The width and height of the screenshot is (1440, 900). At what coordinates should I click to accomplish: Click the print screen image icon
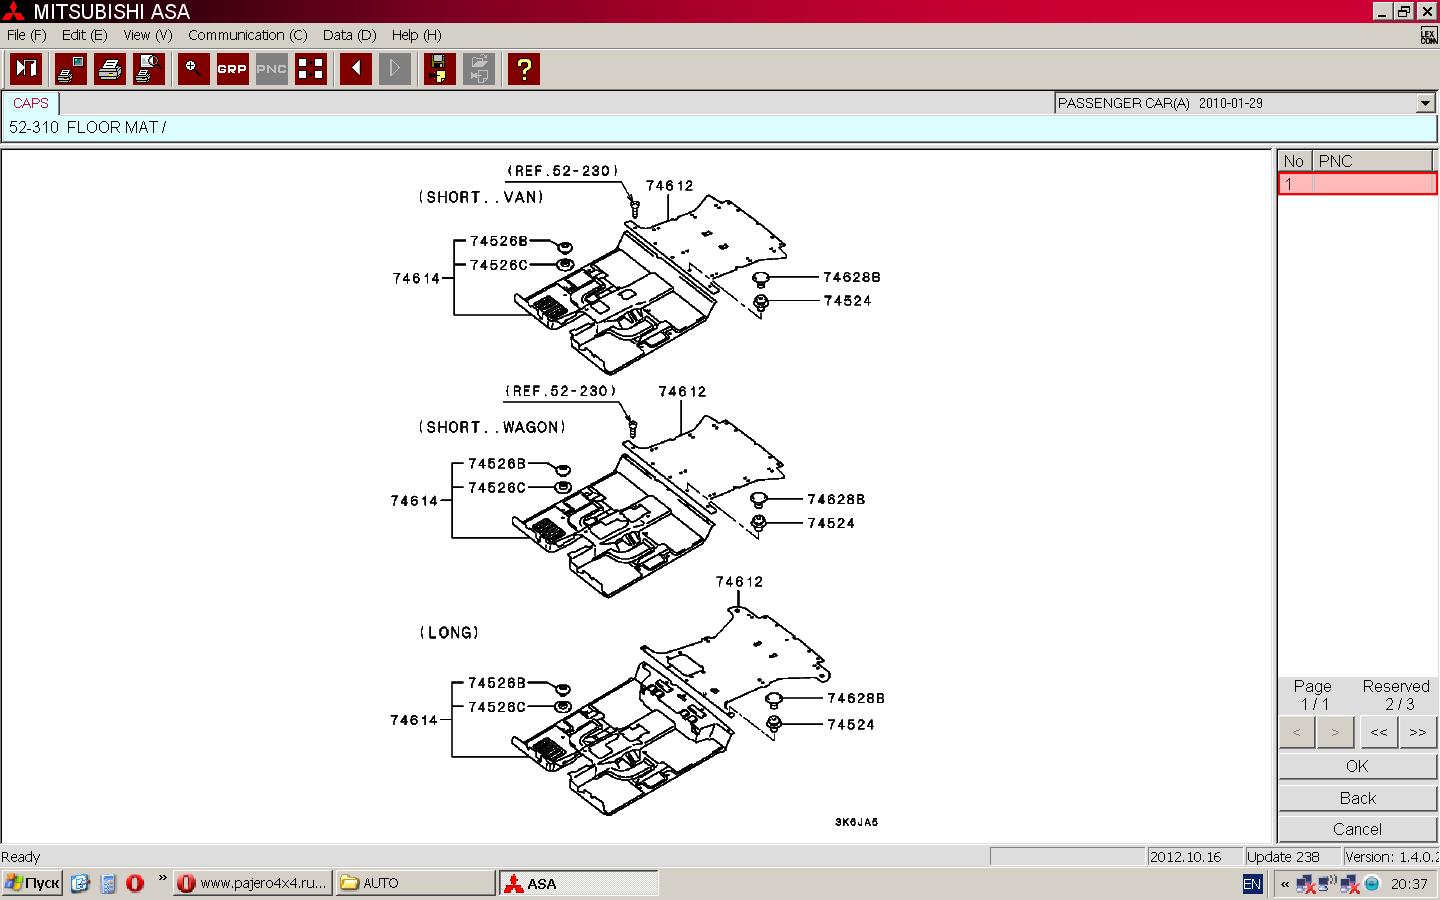[70, 69]
